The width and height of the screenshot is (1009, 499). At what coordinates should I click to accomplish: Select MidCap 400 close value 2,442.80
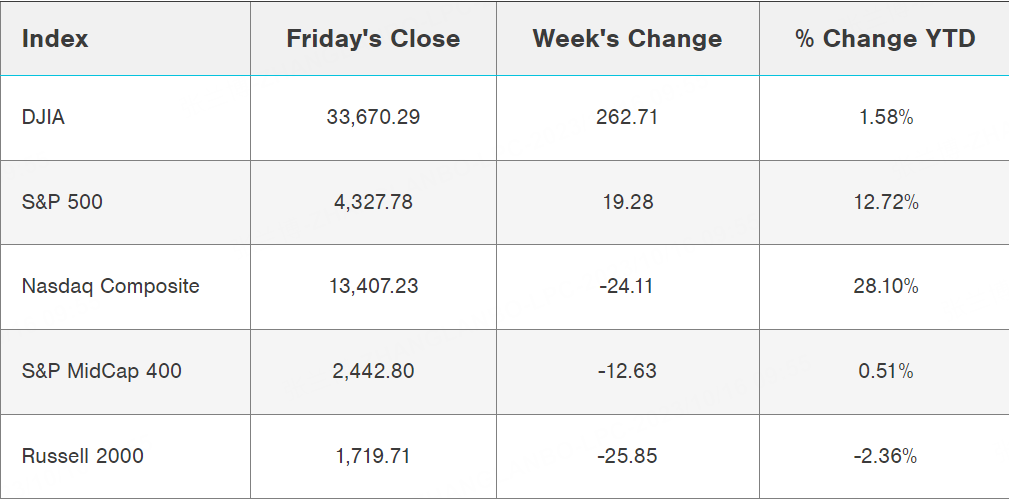pos(373,371)
